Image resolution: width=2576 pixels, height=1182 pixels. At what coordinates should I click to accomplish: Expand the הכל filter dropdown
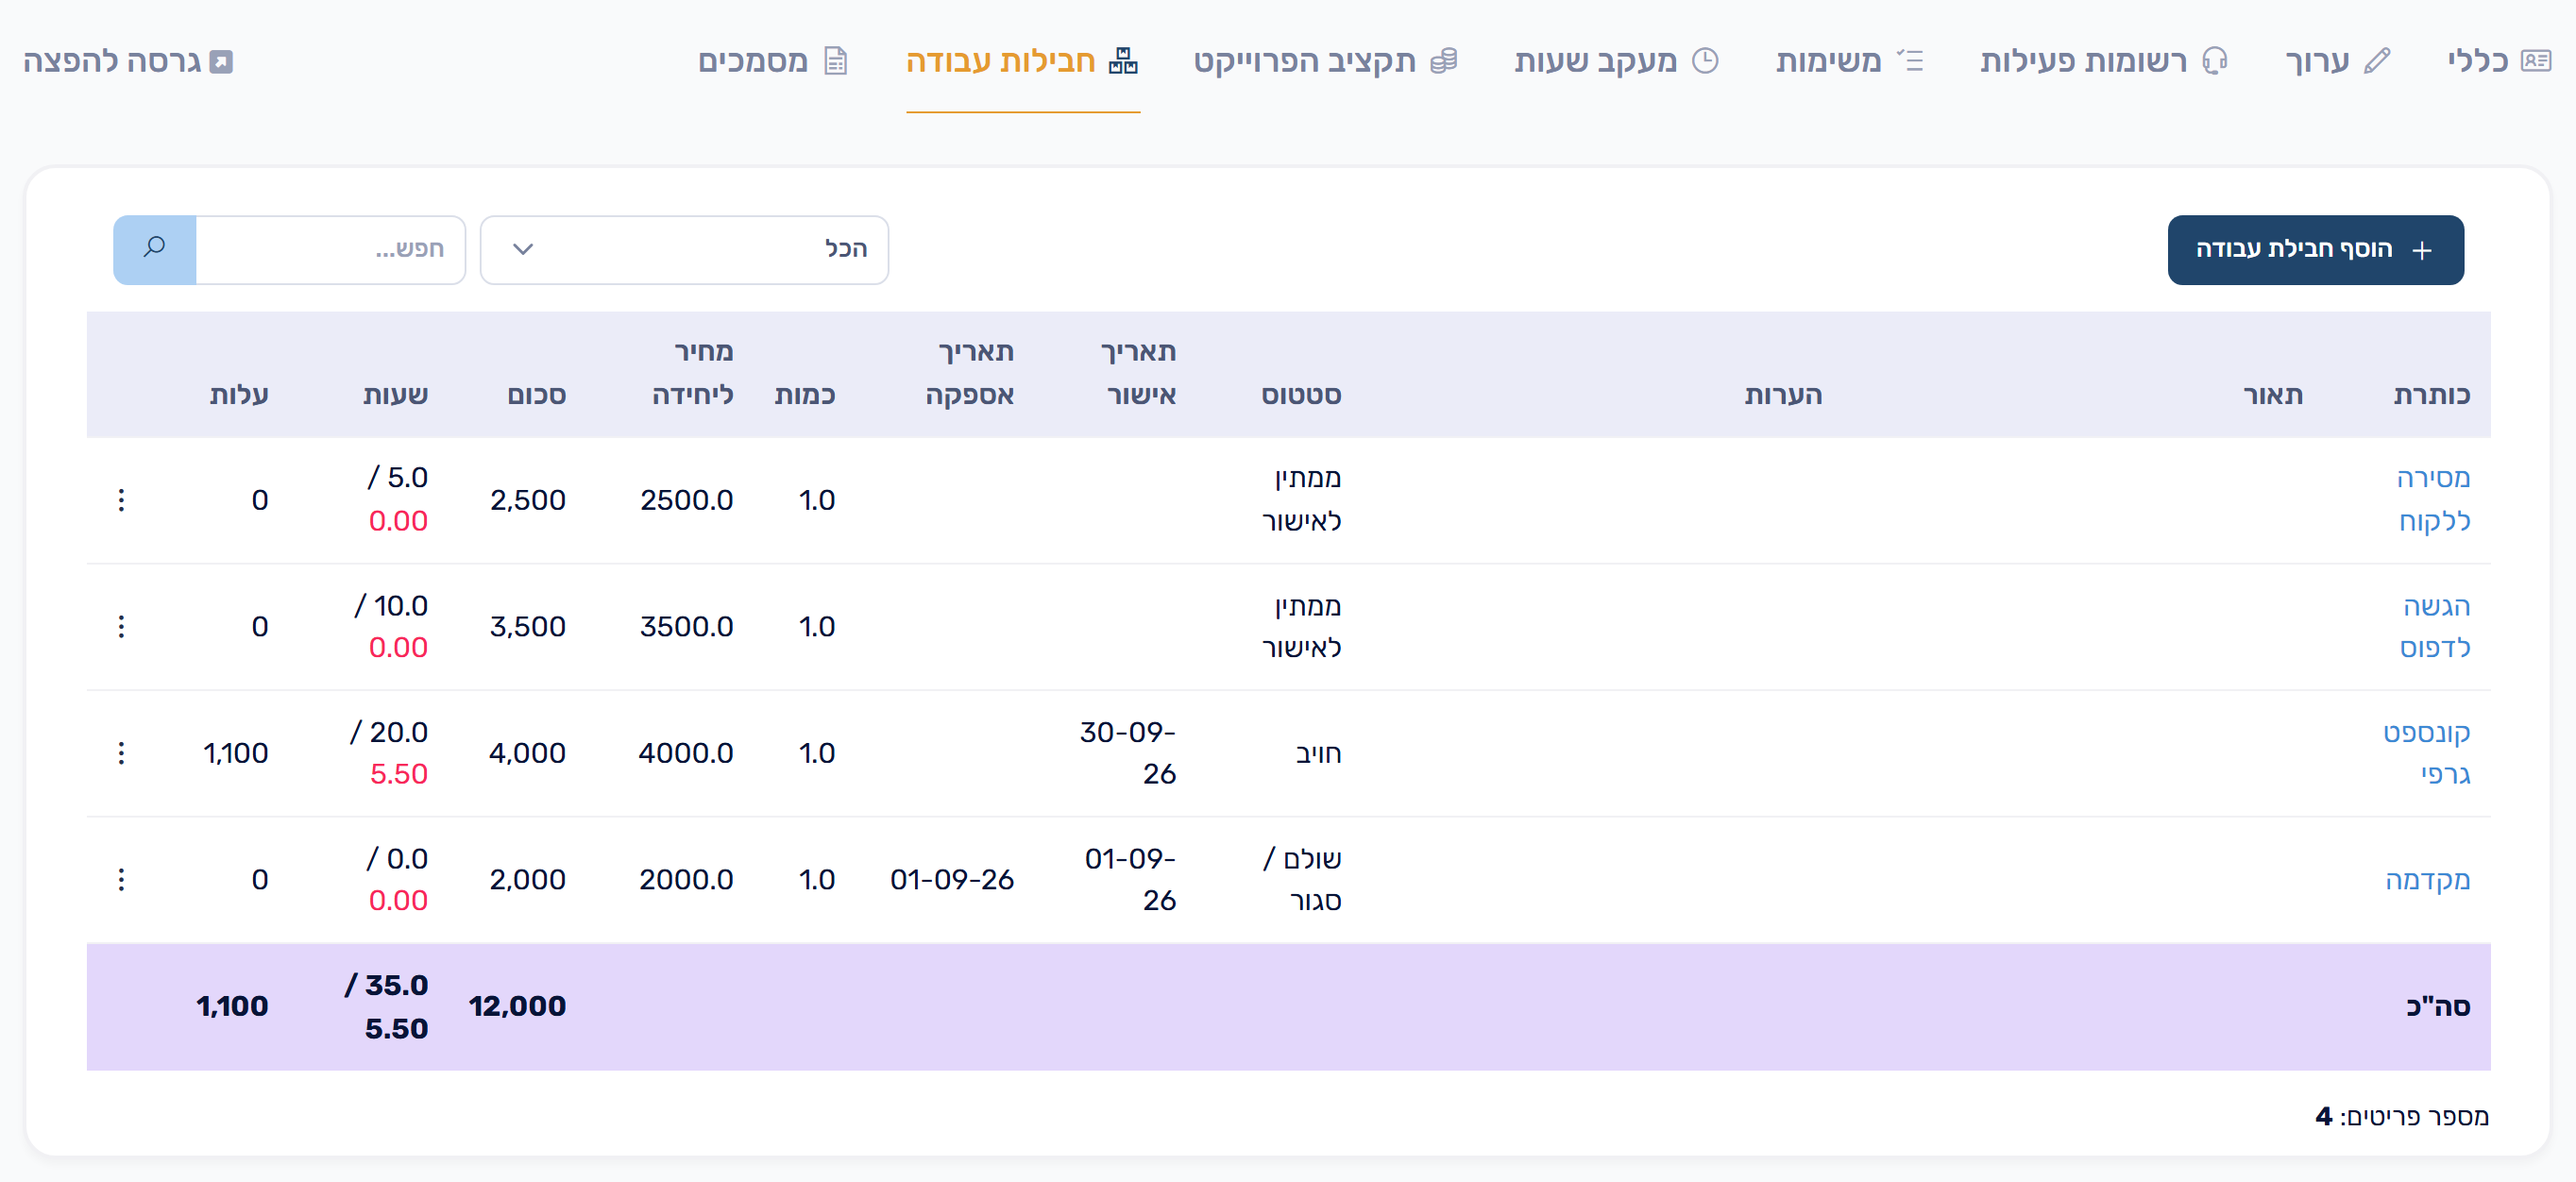pos(684,249)
